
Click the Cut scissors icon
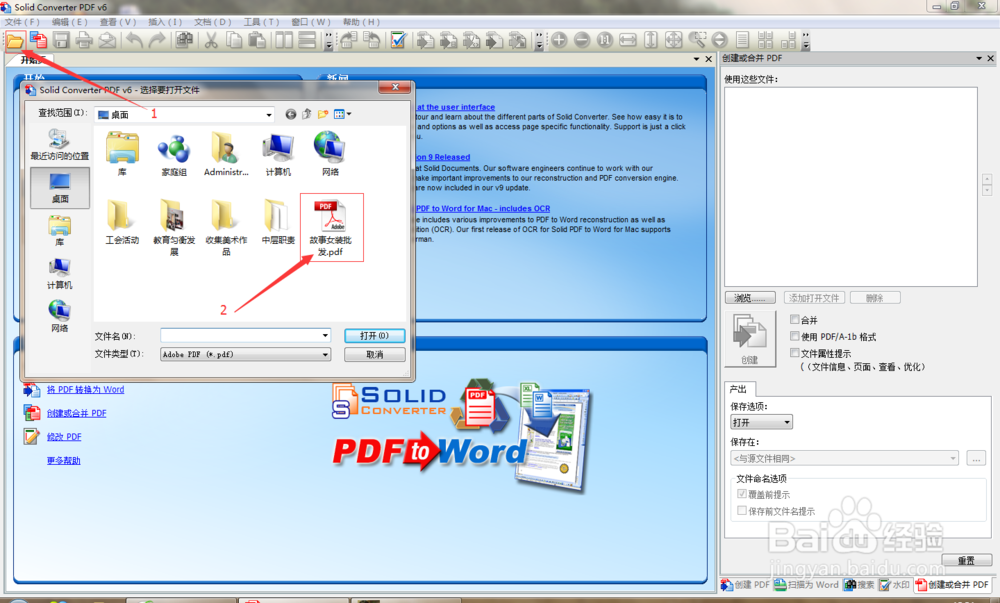click(211, 41)
